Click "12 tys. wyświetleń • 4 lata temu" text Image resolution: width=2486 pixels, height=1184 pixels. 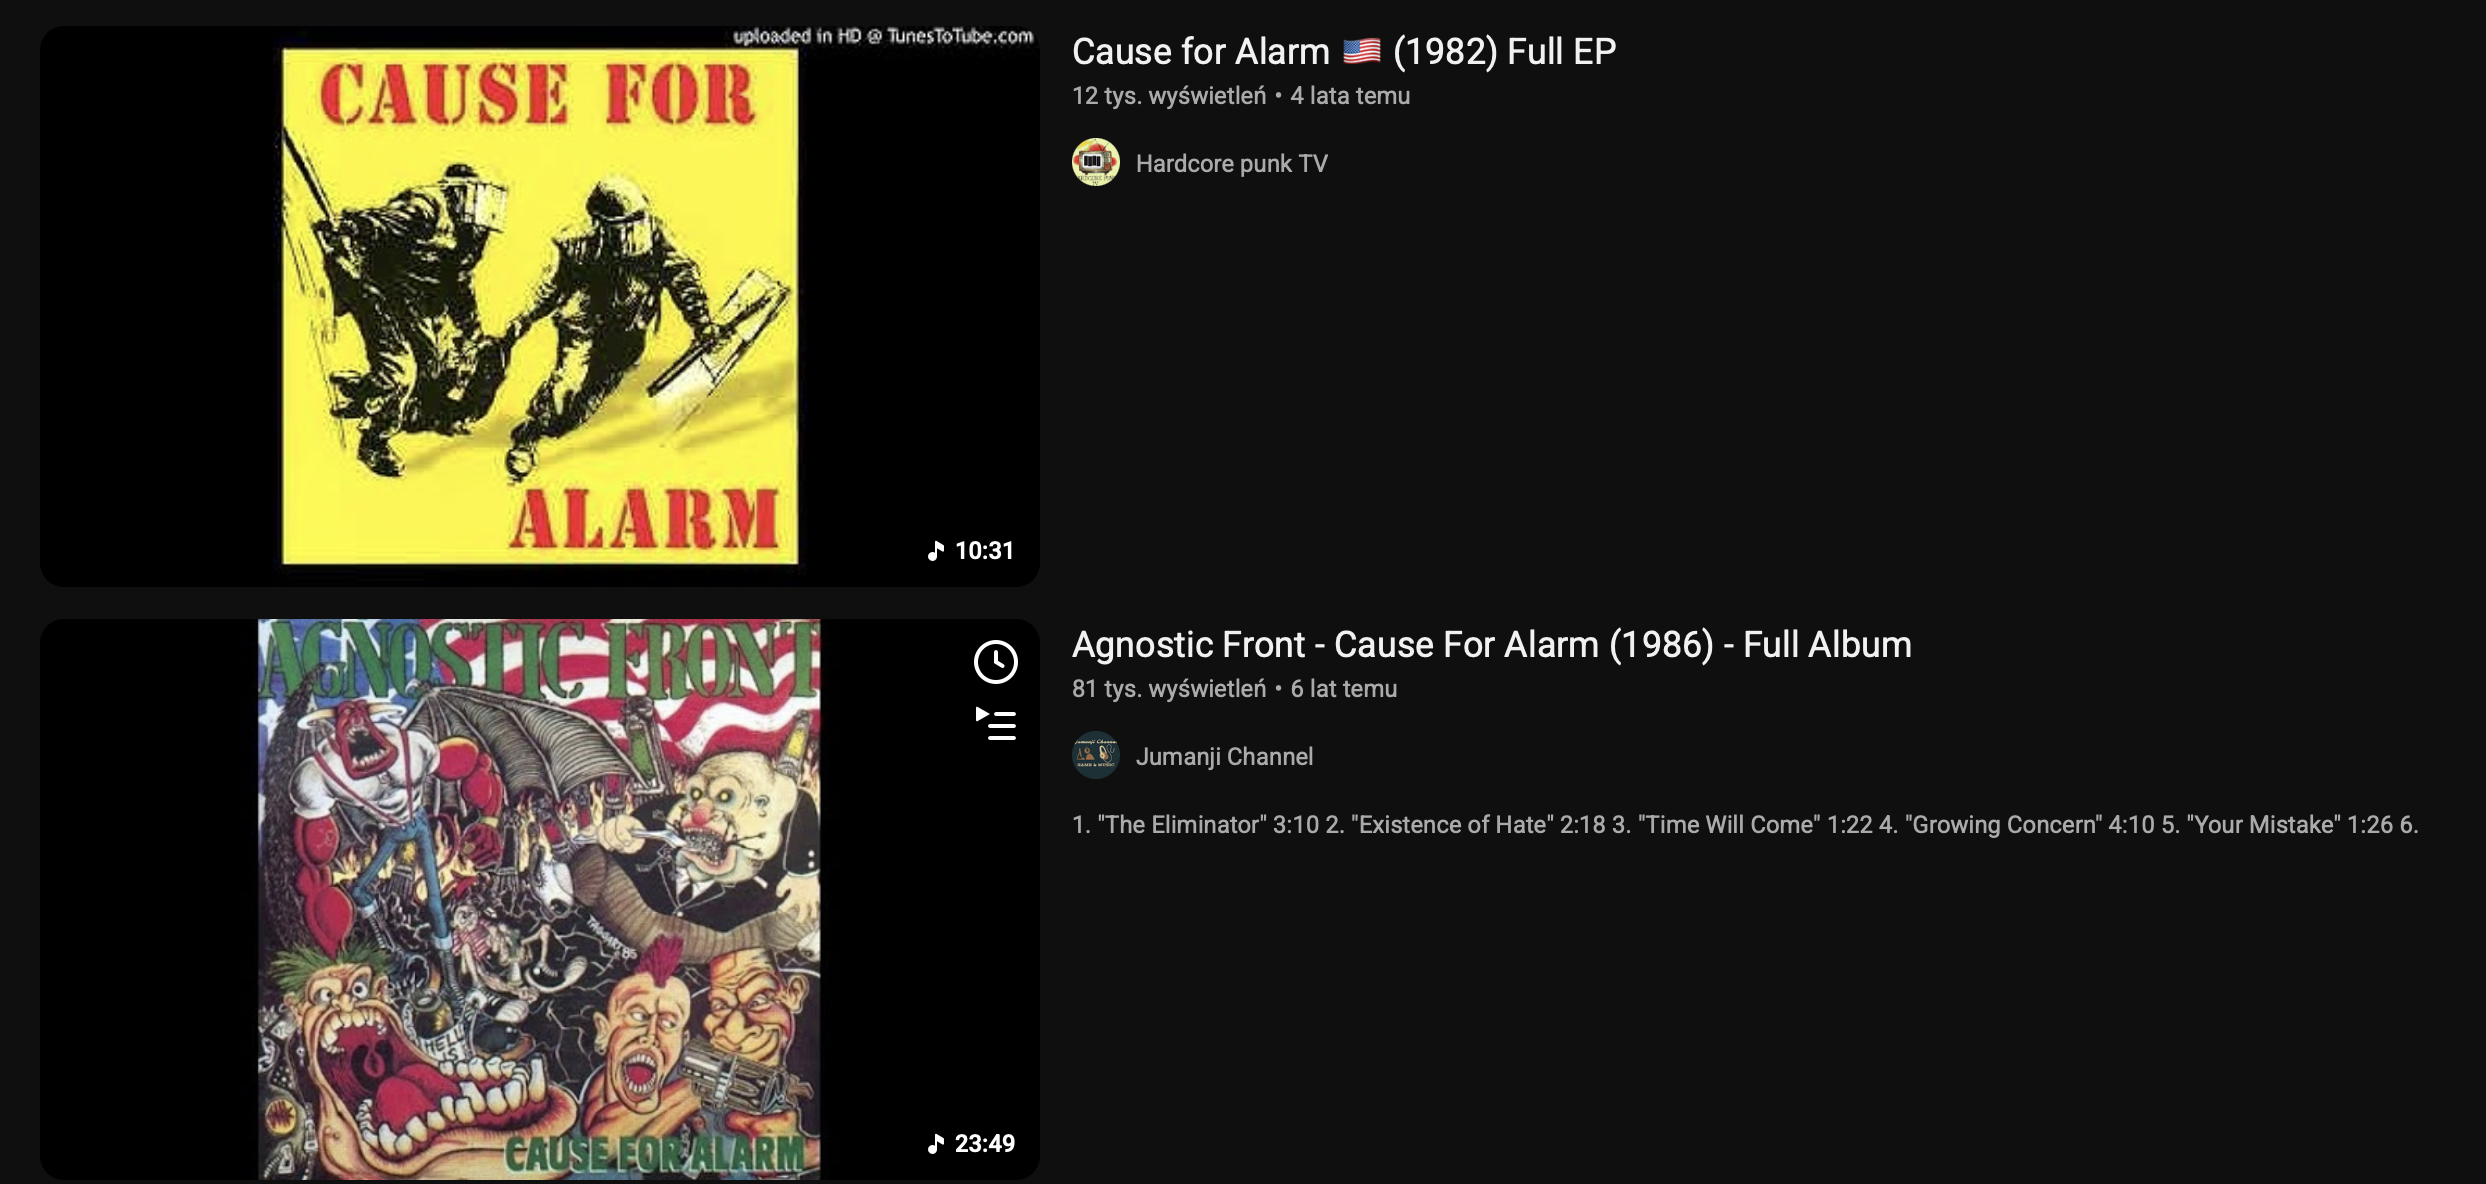1241,96
